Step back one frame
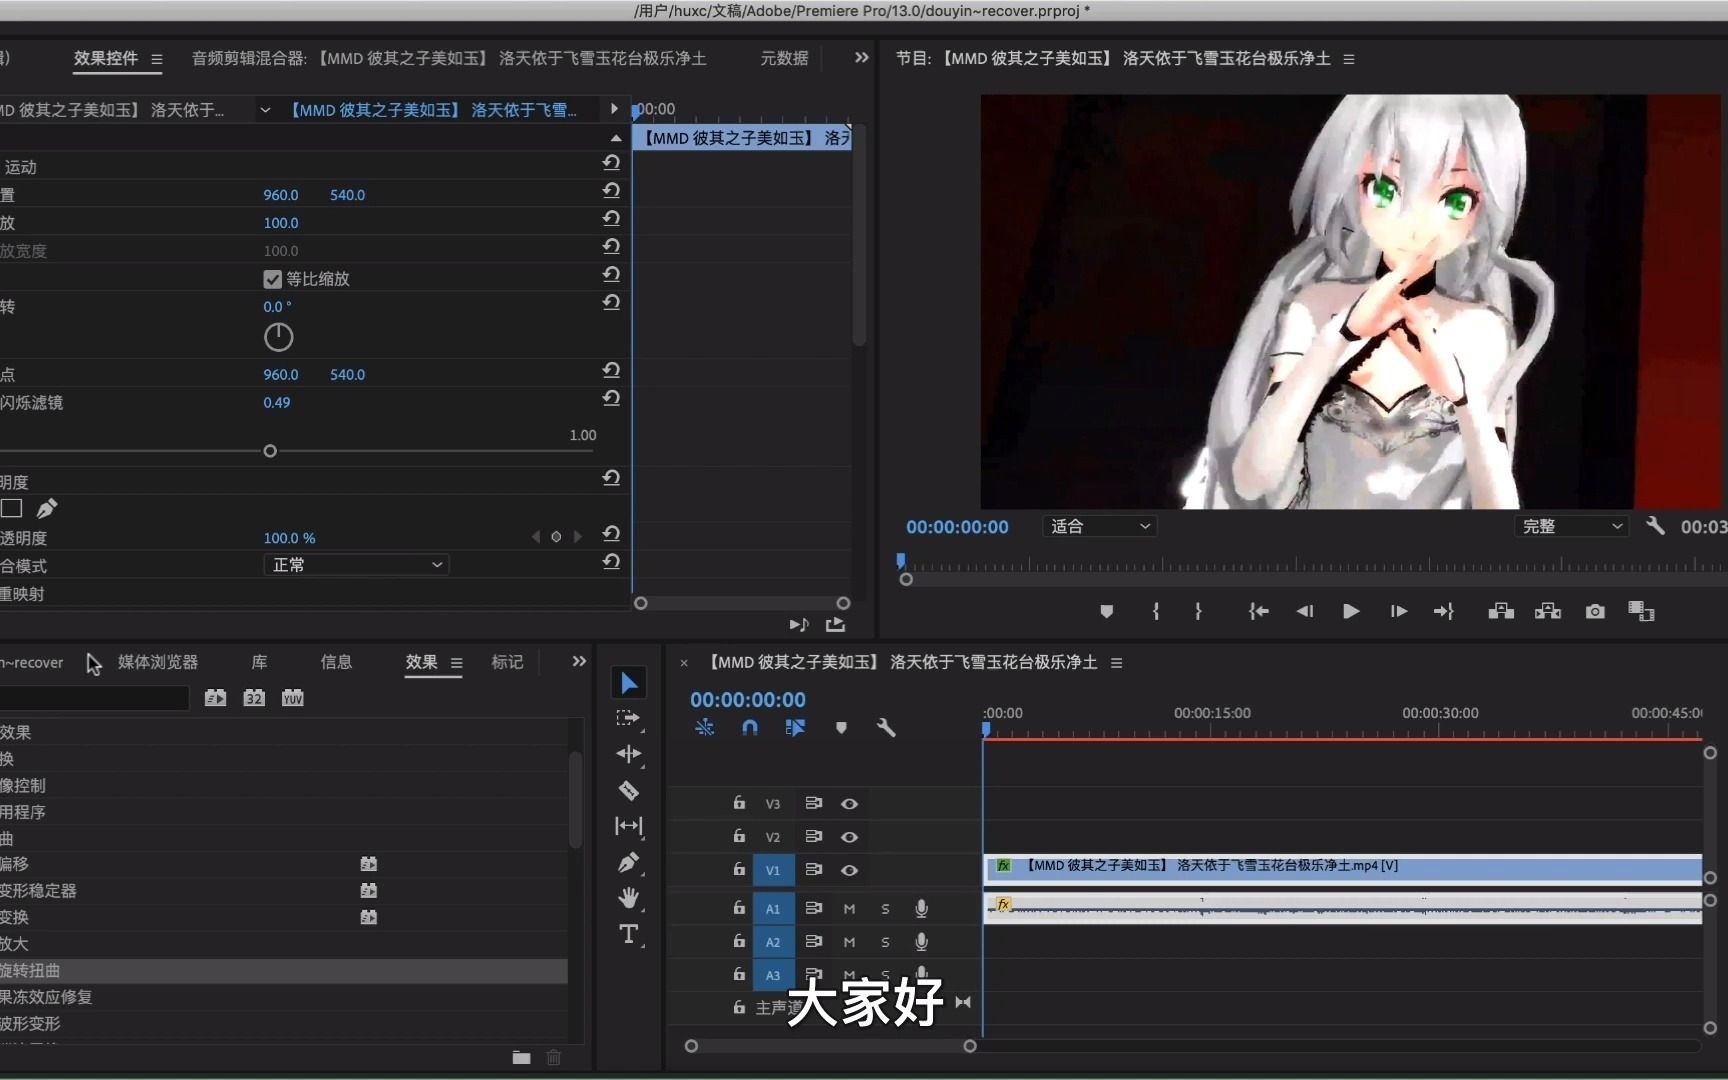Viewport: 1728px width, 1080px height. (1305, 611)
